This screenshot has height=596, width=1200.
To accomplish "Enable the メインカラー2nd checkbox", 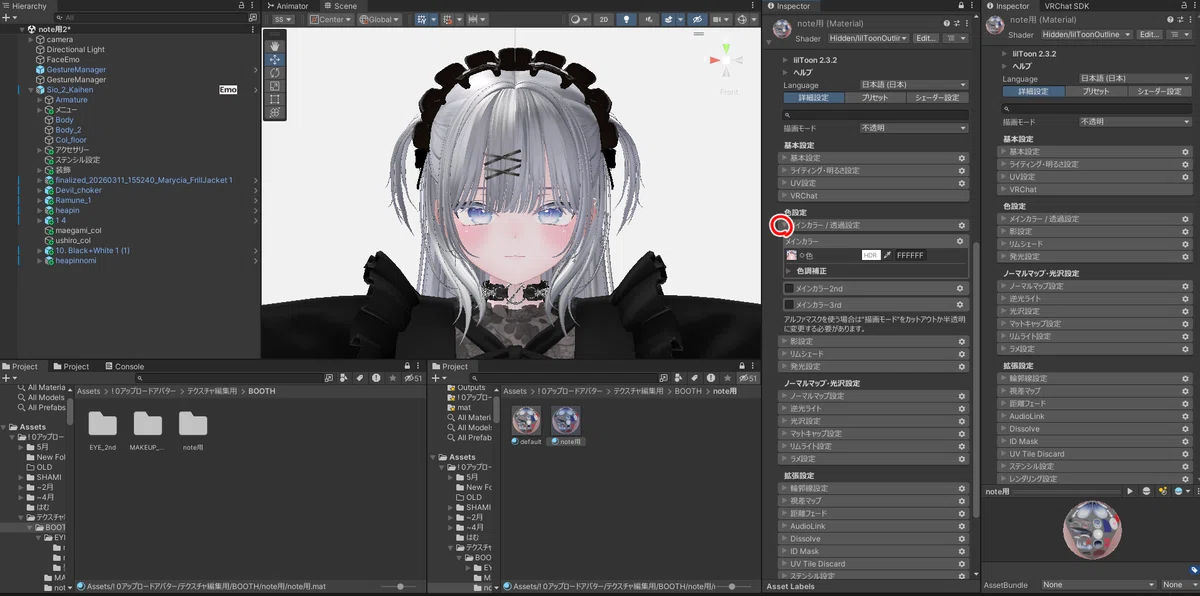I will [790, 289].
